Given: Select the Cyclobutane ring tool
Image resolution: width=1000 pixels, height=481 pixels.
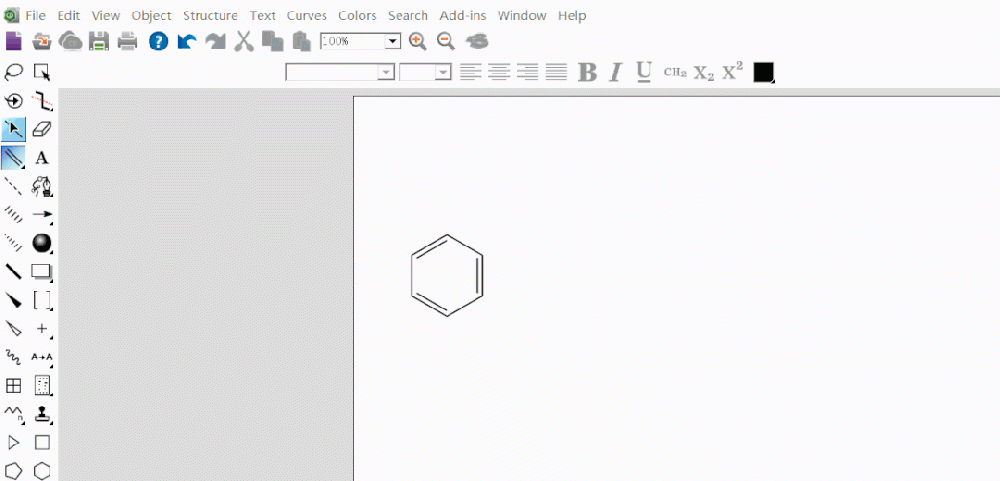Looking at the screenshot, I should point(42,442).
